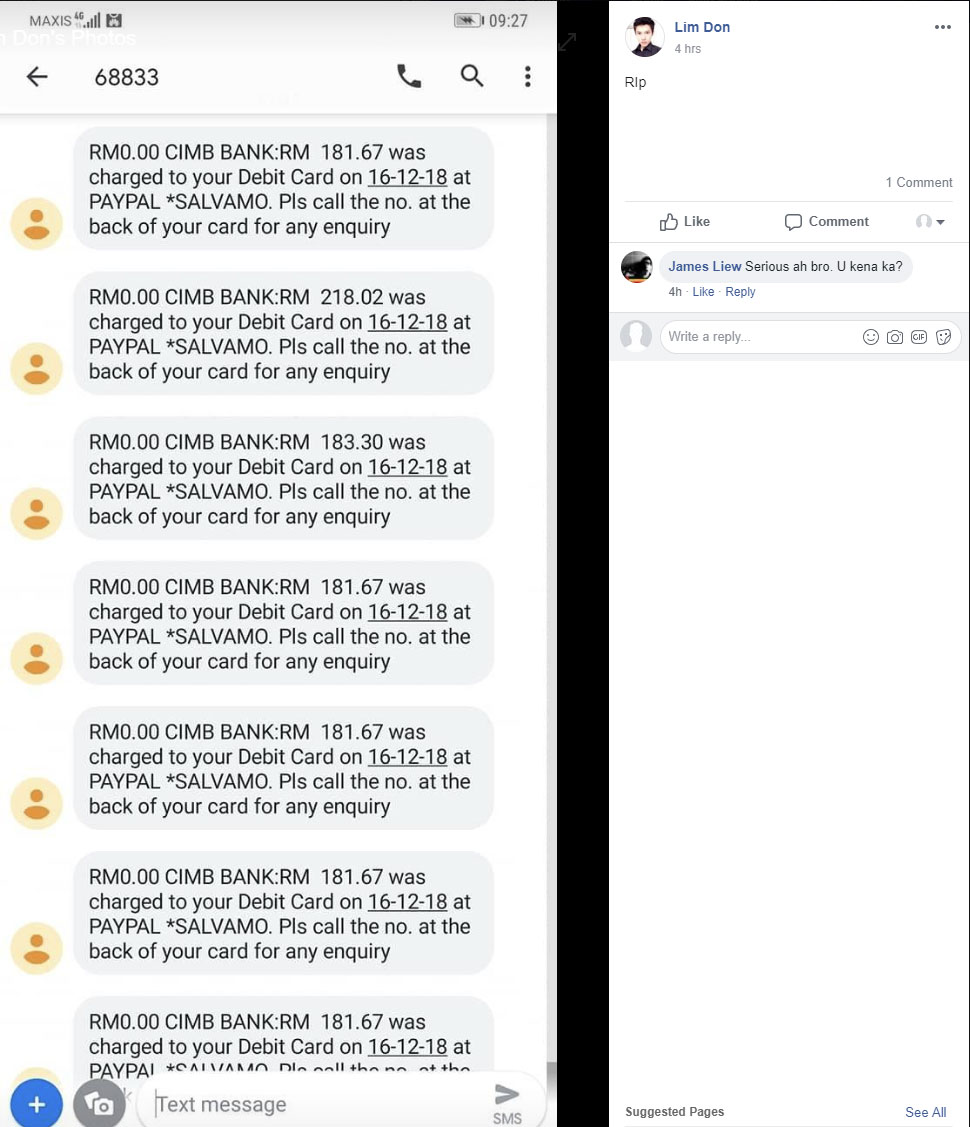Tap the phone call icon
Image resolution: width=970 pixels, height=1127 pixels.
tap(409, 75)
